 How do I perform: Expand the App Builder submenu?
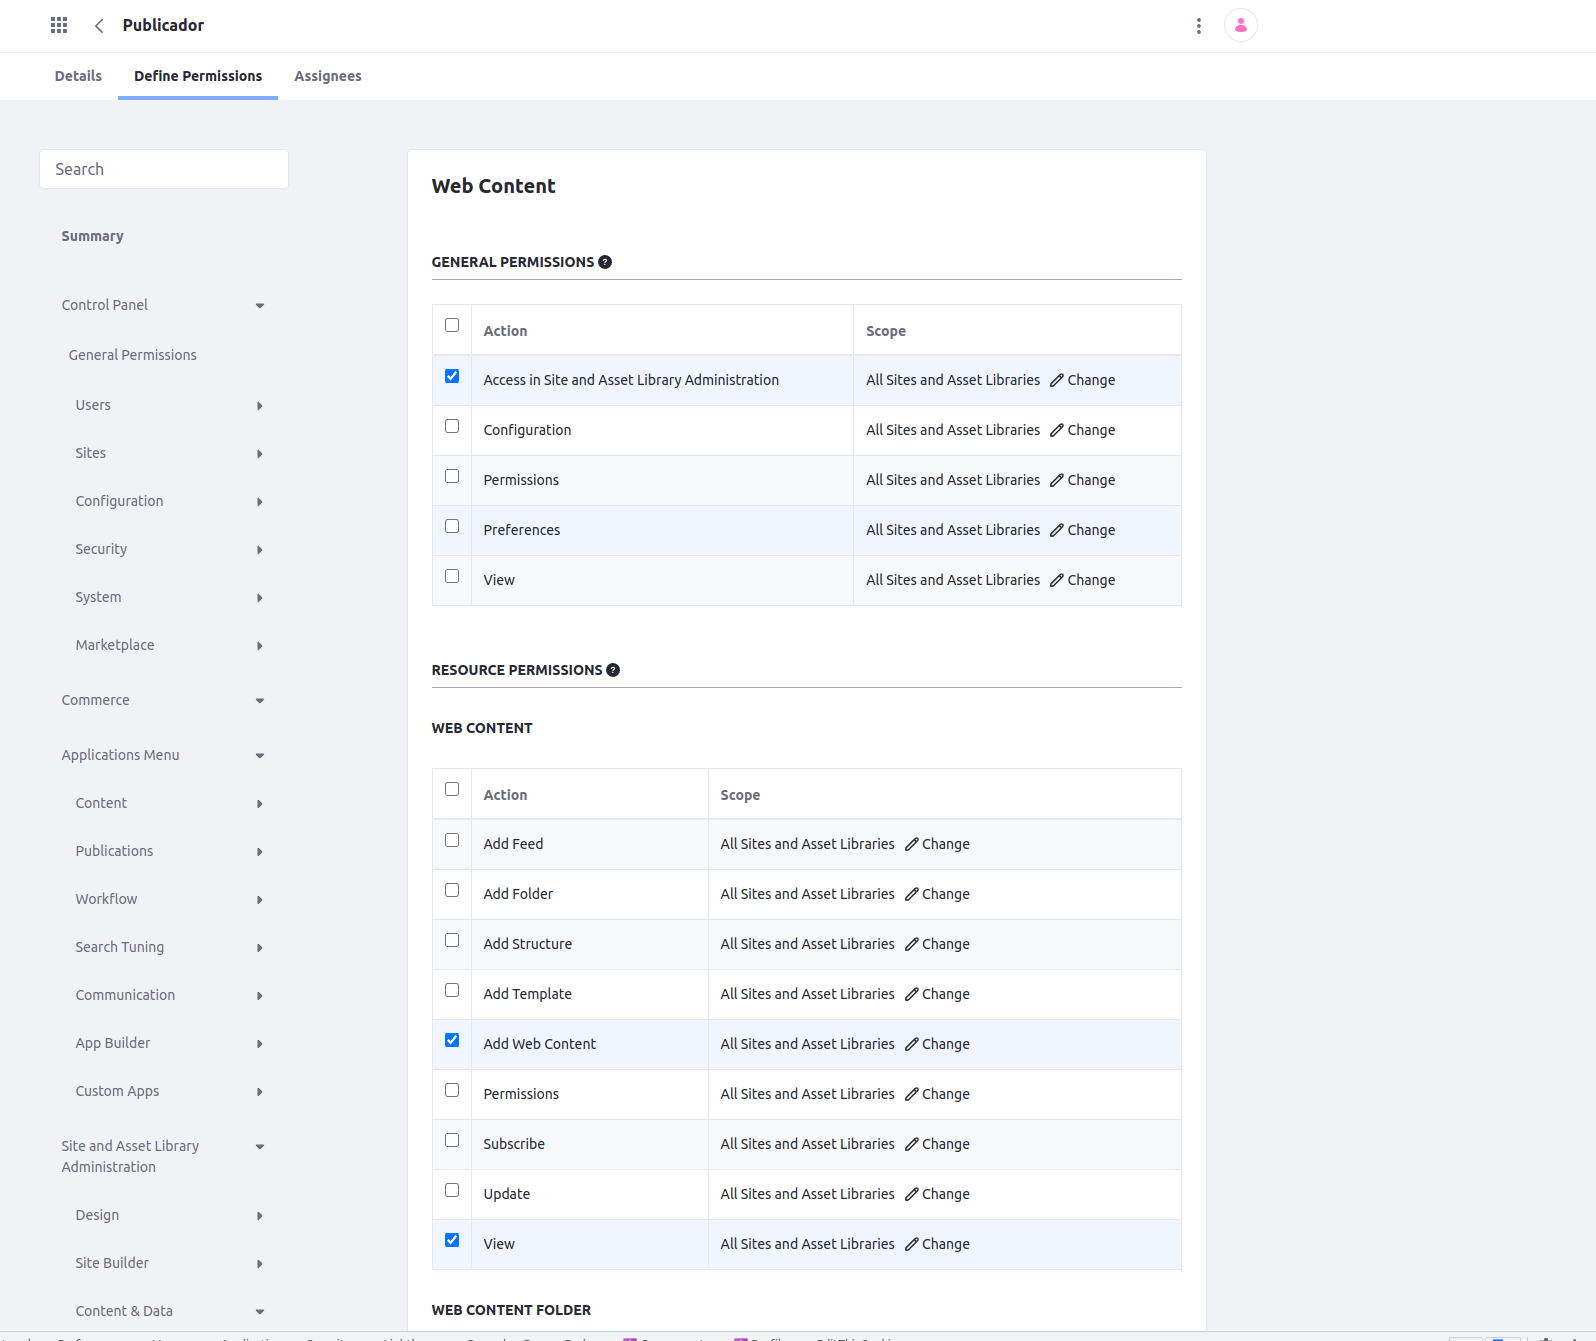coord(260,1044)
